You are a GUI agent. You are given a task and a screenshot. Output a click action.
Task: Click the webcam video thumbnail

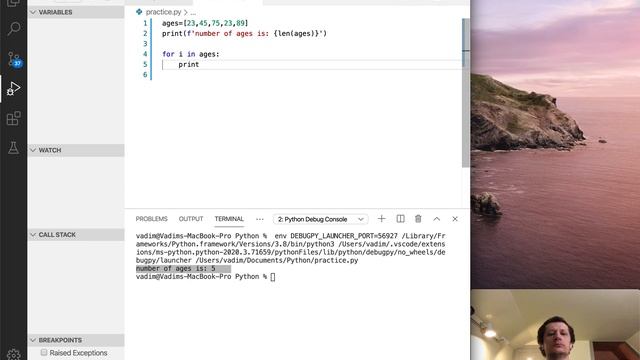click(x=555, y=325)
